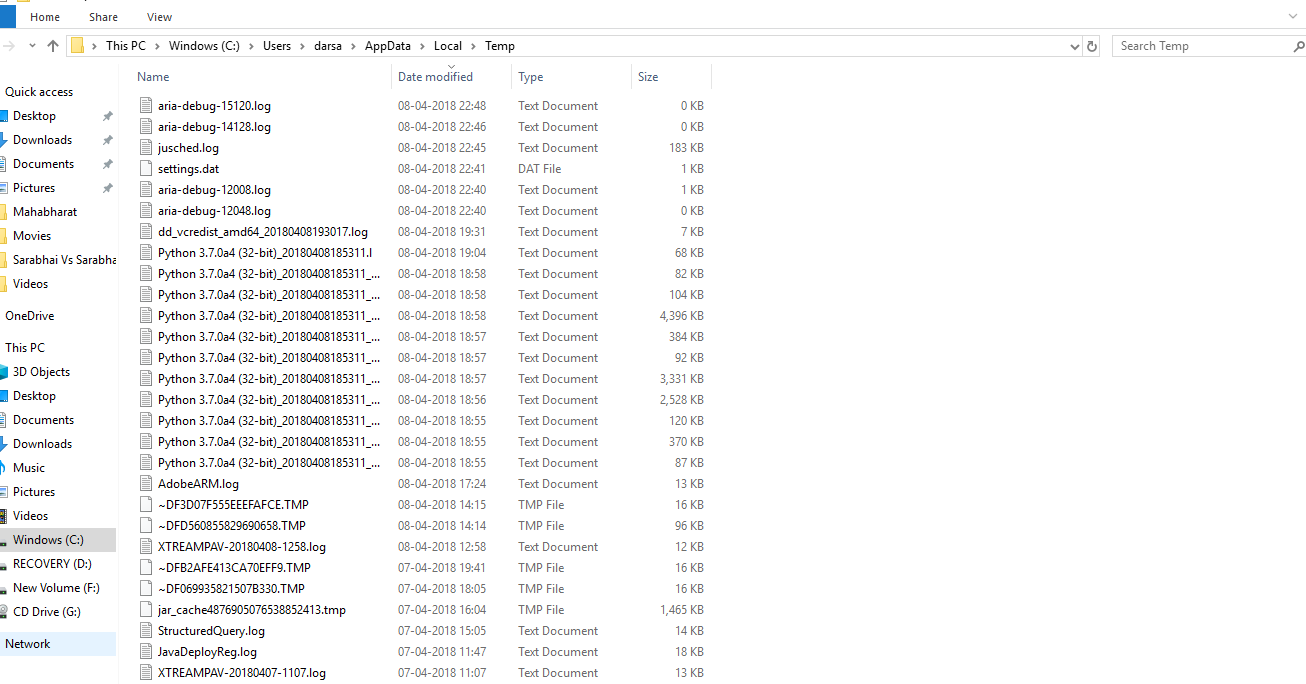1306x684 pixels.
Task: Open the Home ribbon tab
Action: coord(45,17)
